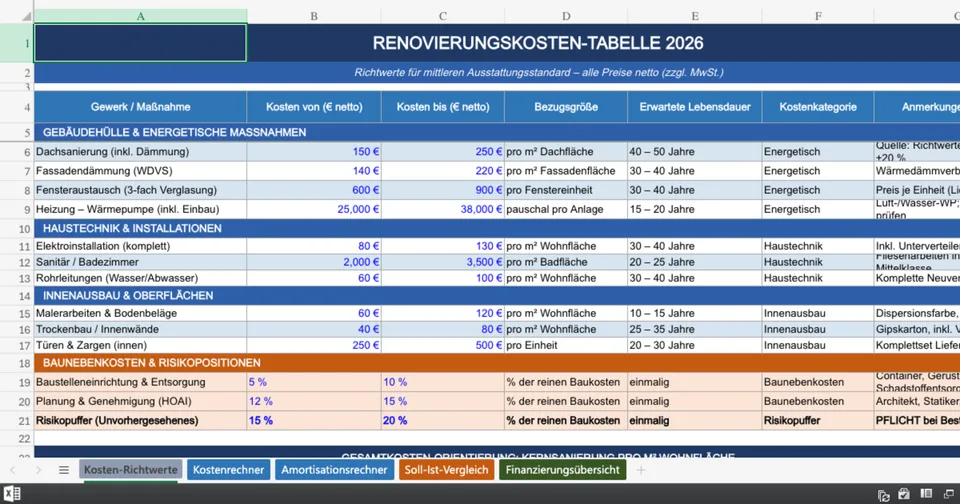Click the 12 % value in HOAI row
Viewport: 960px width, 504px height.
[x=314, y=401]
